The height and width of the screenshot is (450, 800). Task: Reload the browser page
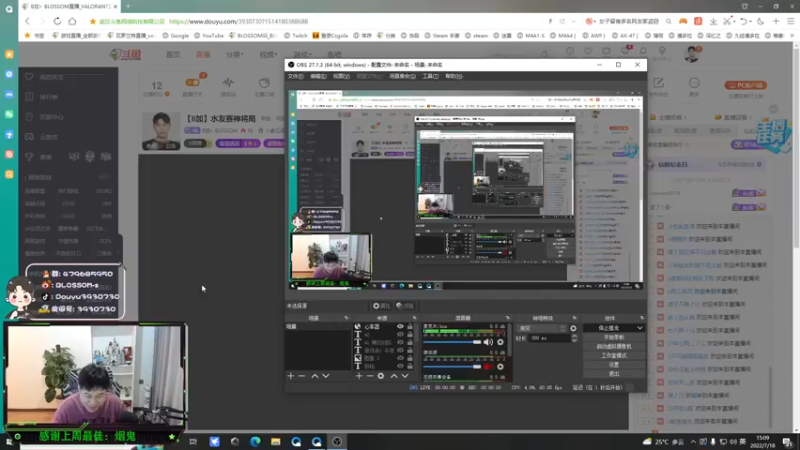tap(57, 21)
